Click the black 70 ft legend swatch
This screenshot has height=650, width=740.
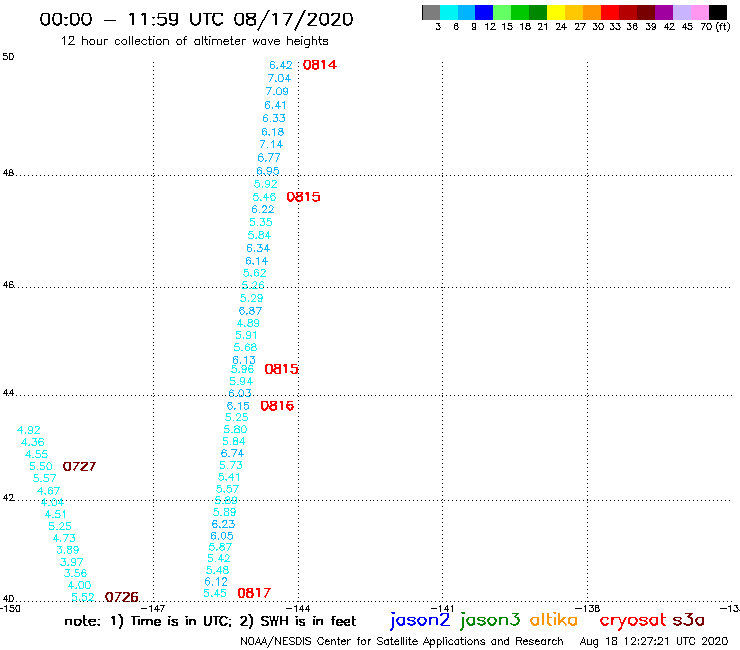click(x=717, y=12)
